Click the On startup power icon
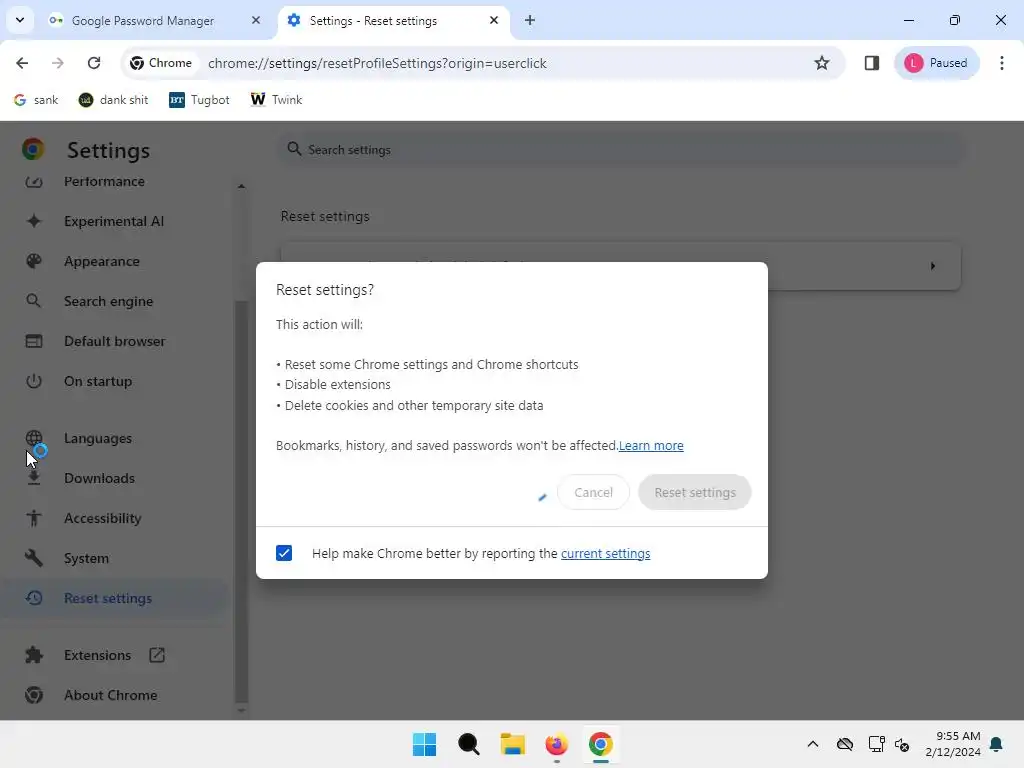The height and width of the screenshot is (768, 1024). tap(33, 381)
